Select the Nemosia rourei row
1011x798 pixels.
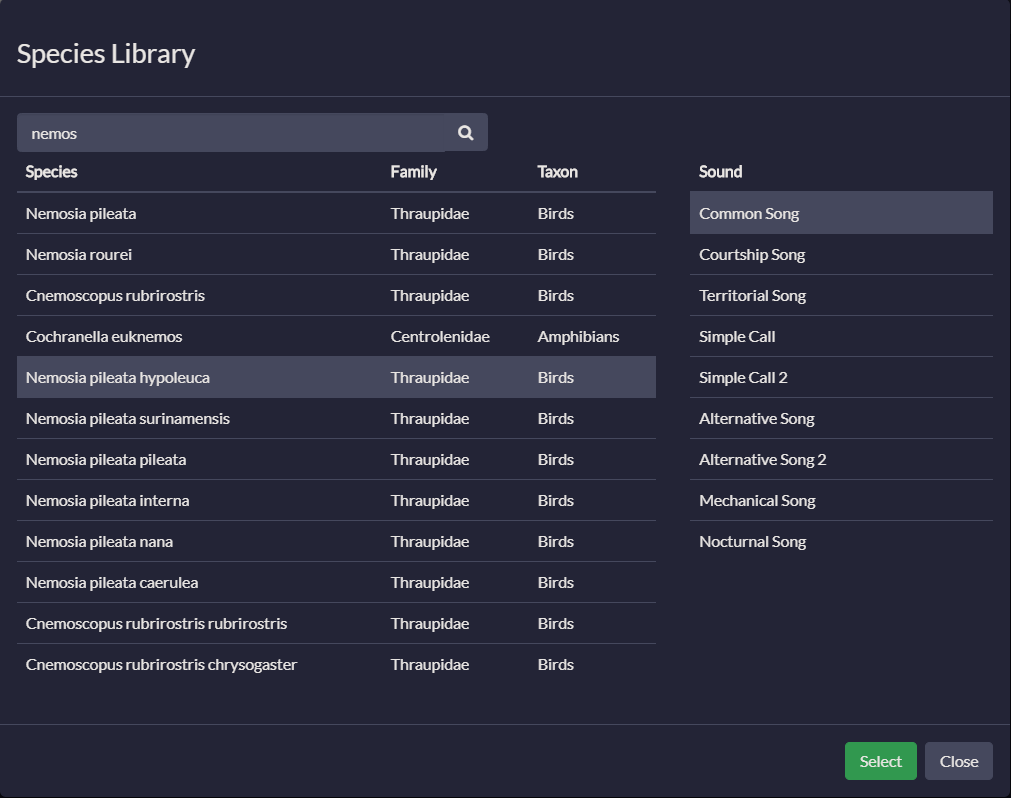point(336,255)
